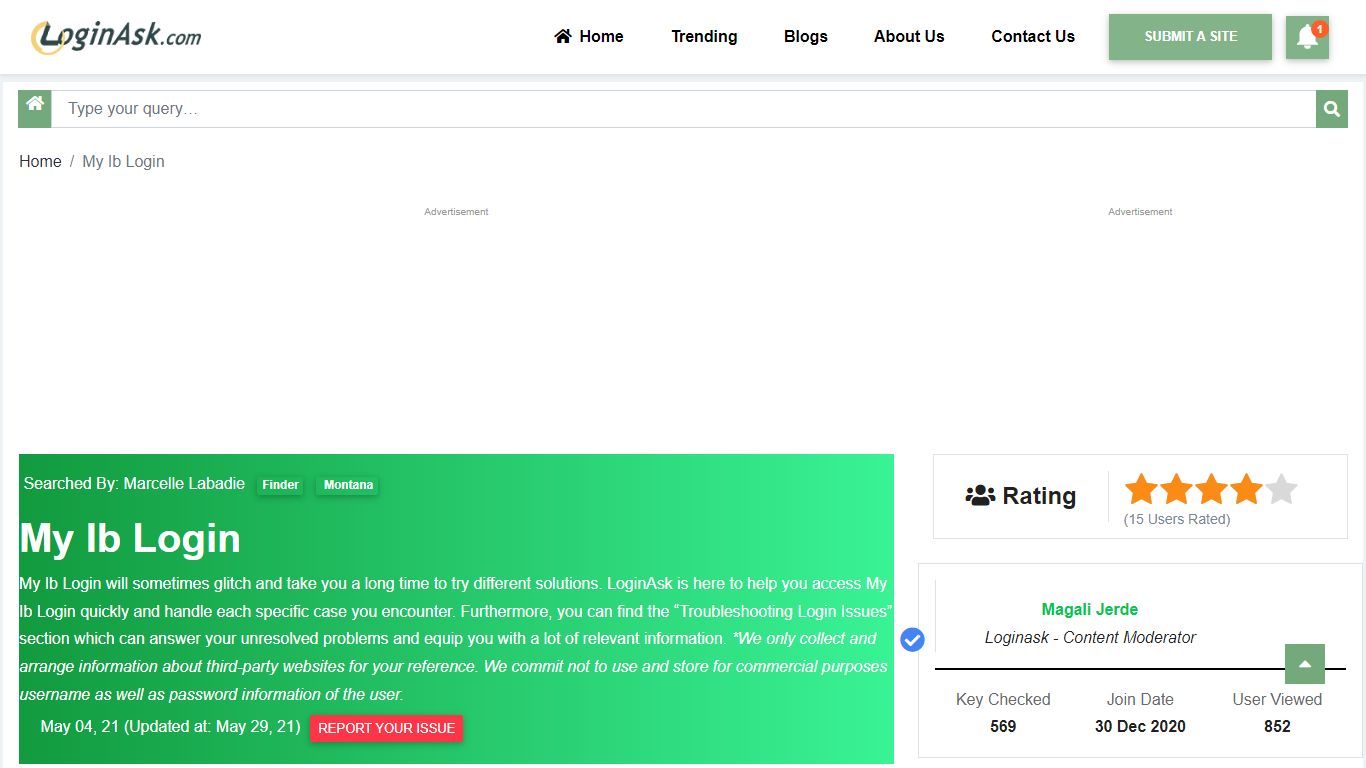The height and width of the screenshot is (768, 1366).
Task: Open Magali Jerde's moderator profile link
Action: [1089, 609]
